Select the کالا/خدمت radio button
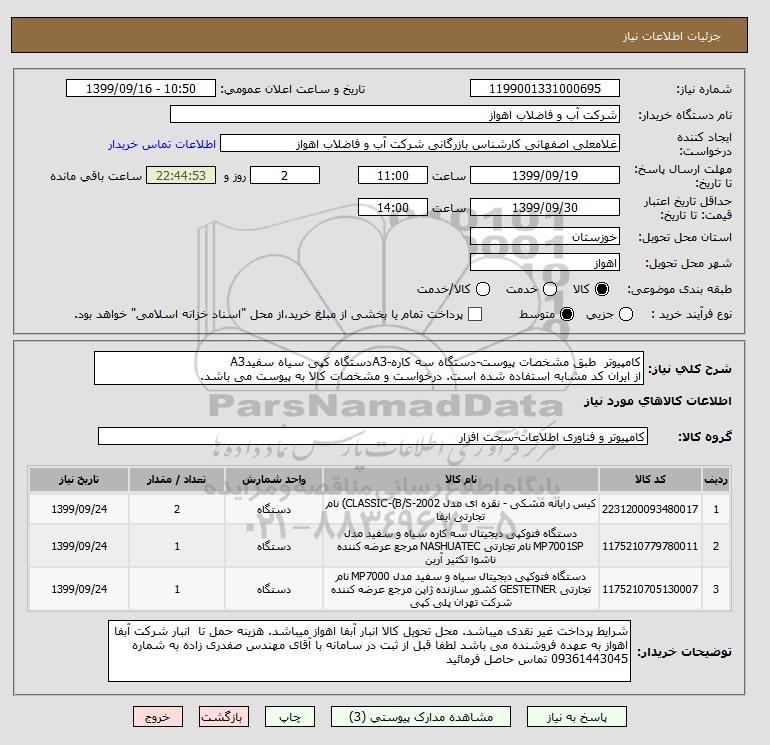The image size is (770, 745). tap(483, 289)
